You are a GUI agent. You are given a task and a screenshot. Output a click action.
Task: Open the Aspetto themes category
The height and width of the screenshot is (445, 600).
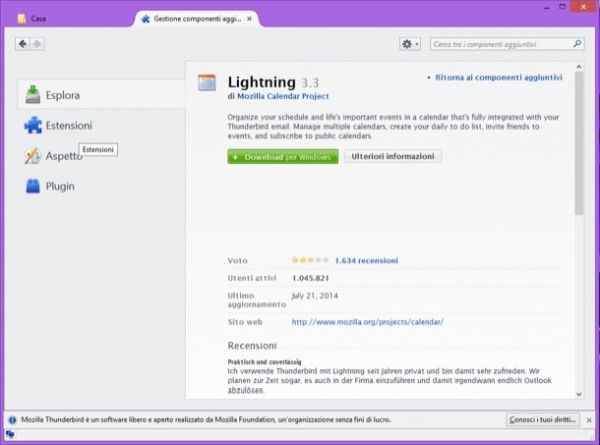click(x=62, y=156)
